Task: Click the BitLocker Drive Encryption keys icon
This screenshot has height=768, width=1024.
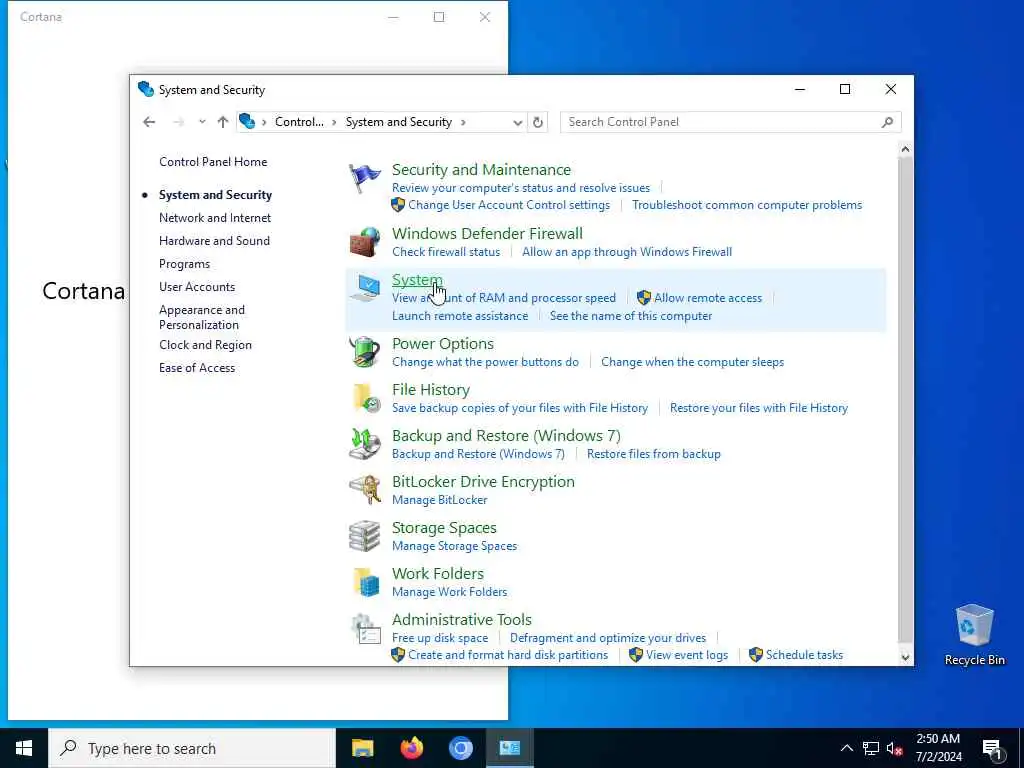Action: point(364,490)
